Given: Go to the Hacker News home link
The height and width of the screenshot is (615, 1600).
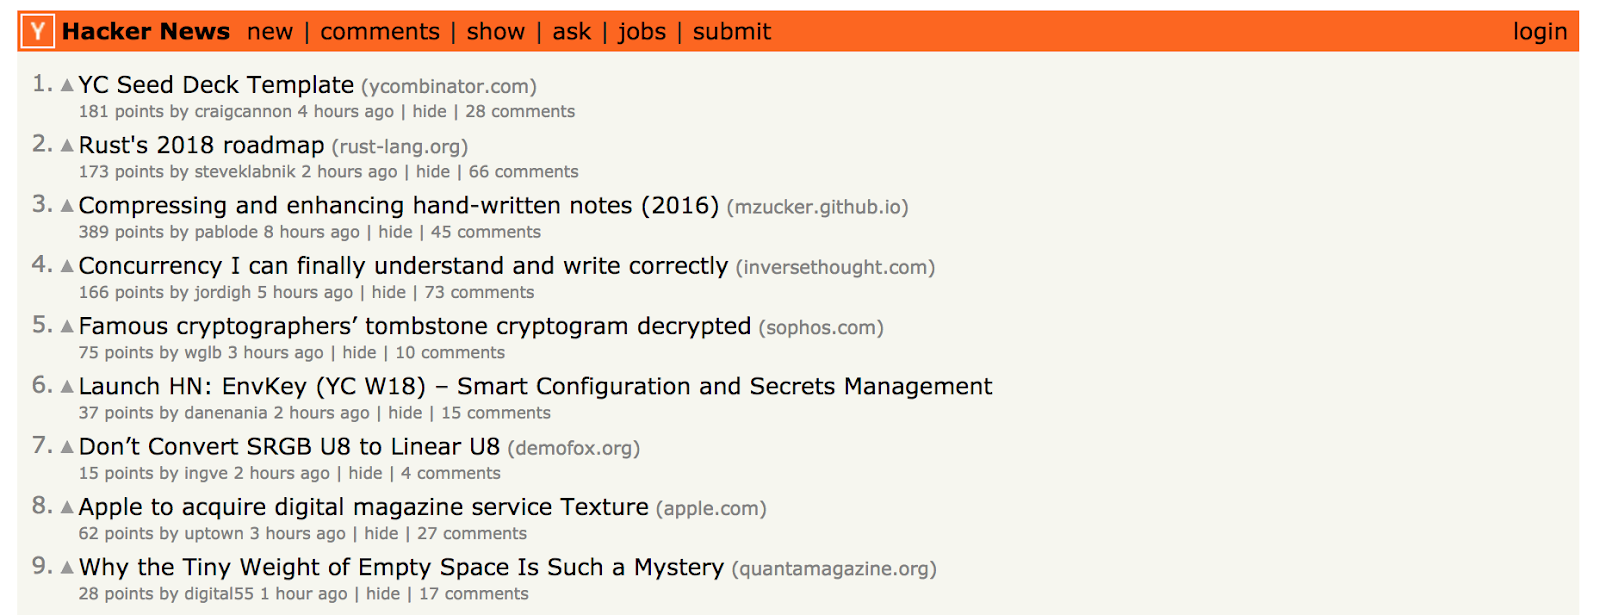Looking at the screenshot, I should (x=146, y=32).
